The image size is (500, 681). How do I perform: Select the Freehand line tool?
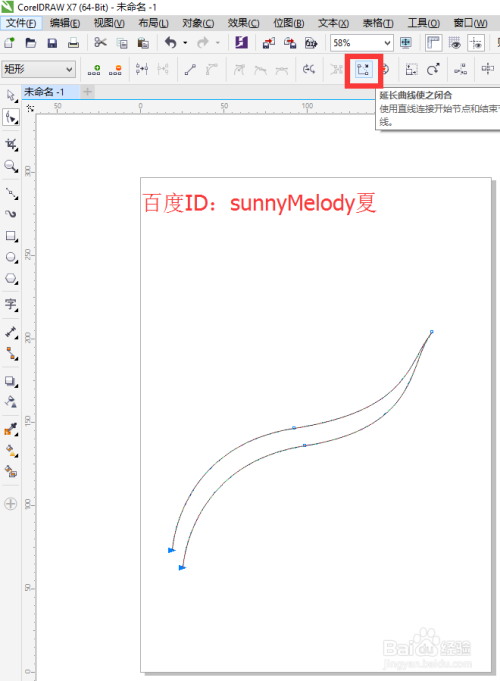[11, 193]
